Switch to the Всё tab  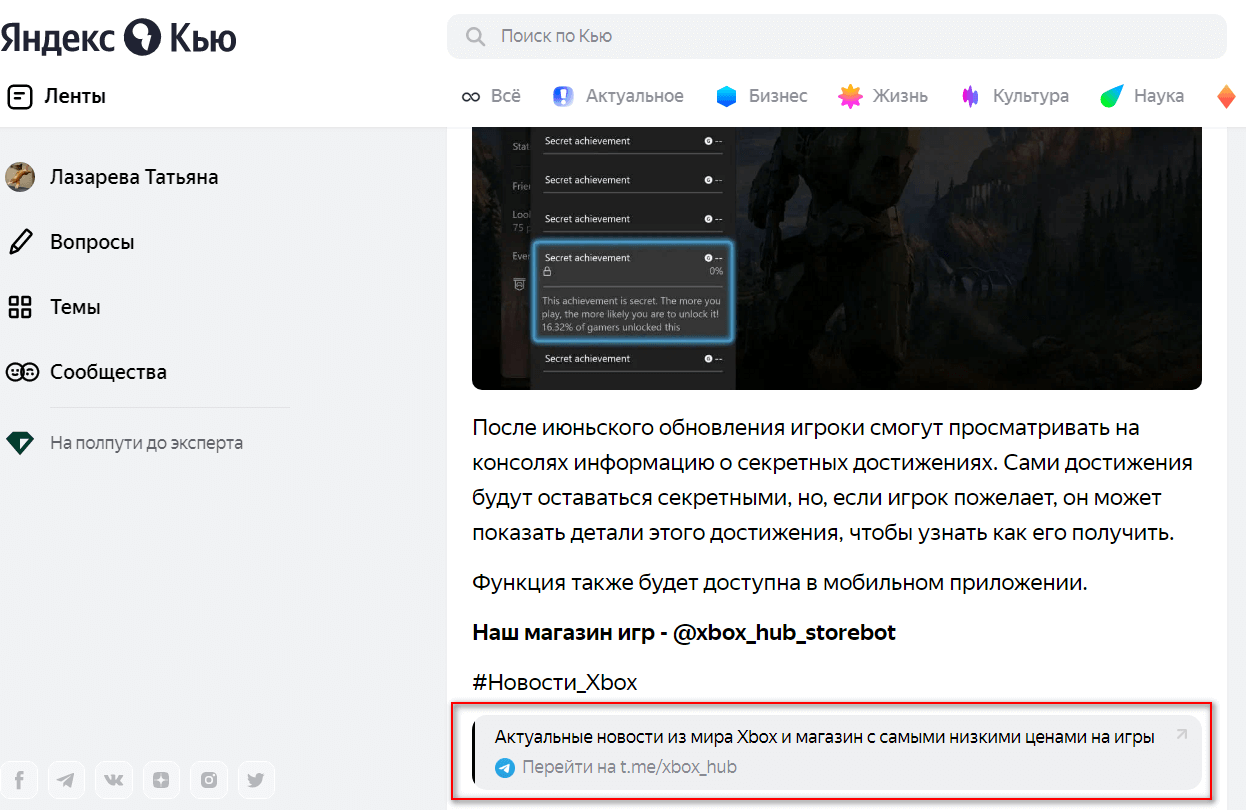(491, 96)
